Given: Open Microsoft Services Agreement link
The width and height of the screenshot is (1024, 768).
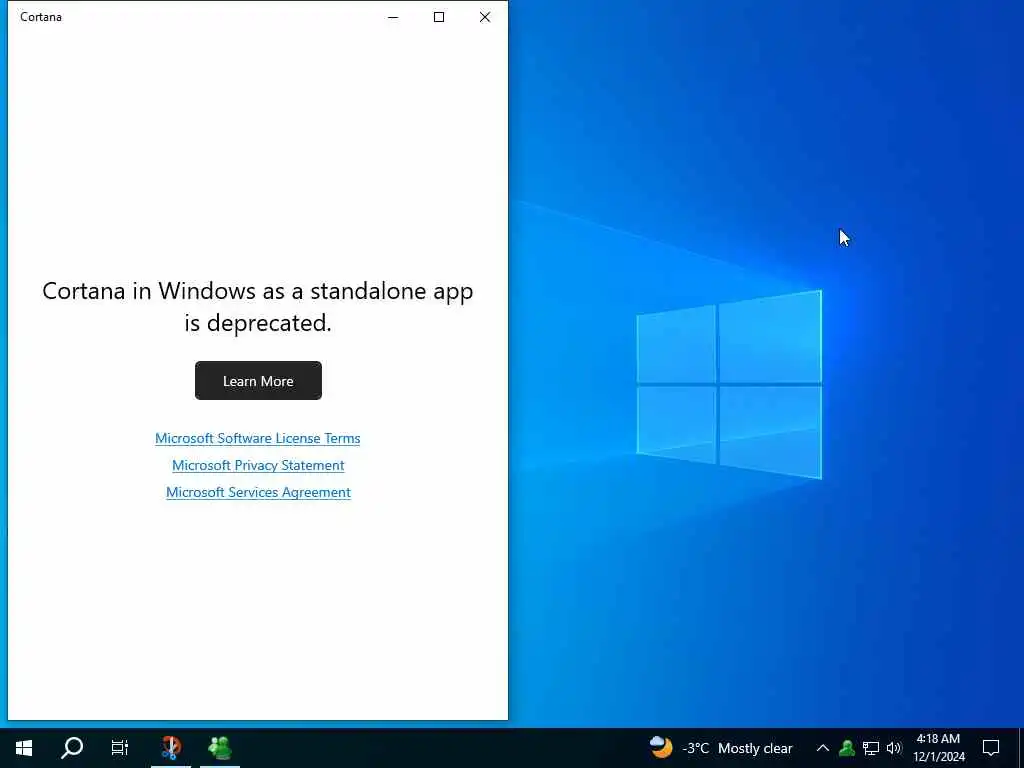Looking at the screenshot, I should click(258, 492).
